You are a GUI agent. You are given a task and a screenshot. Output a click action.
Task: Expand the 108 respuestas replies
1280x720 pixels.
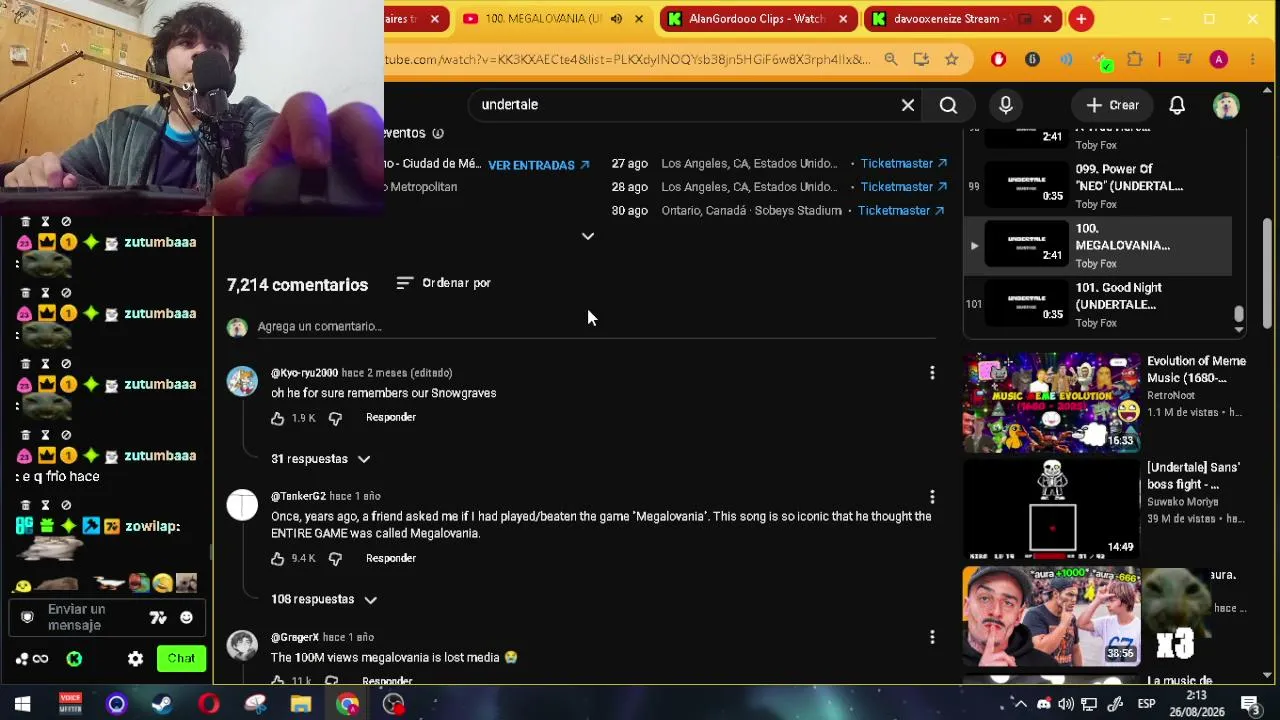(324, 600)
